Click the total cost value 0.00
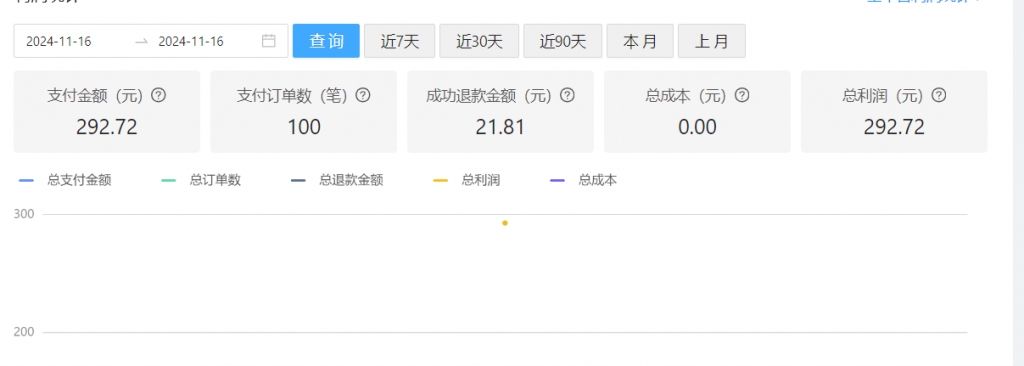This screenshot has height=366, width=1024. click(x=697, y=127)
